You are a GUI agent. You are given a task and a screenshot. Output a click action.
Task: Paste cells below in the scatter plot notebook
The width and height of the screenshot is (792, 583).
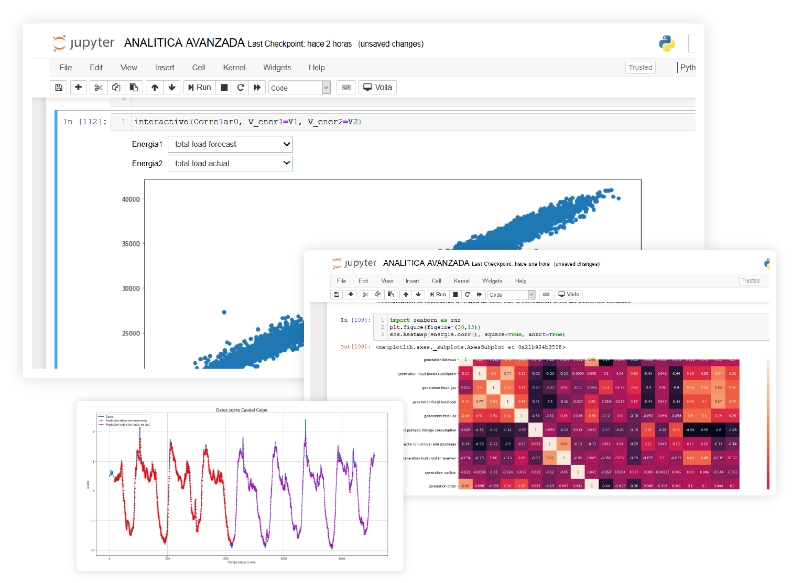click(133, 88)
